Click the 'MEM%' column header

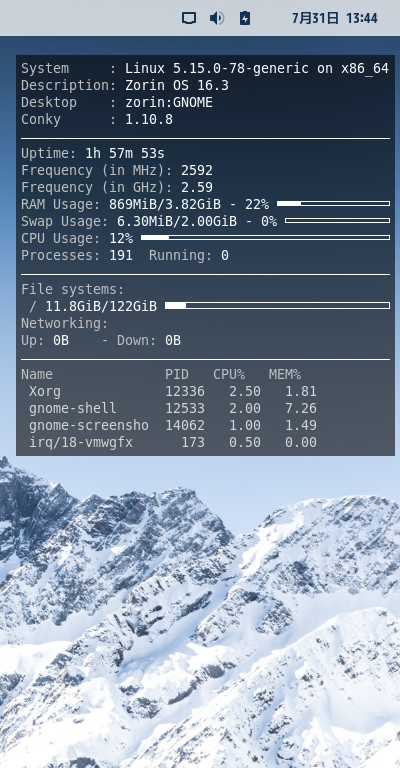285,375
